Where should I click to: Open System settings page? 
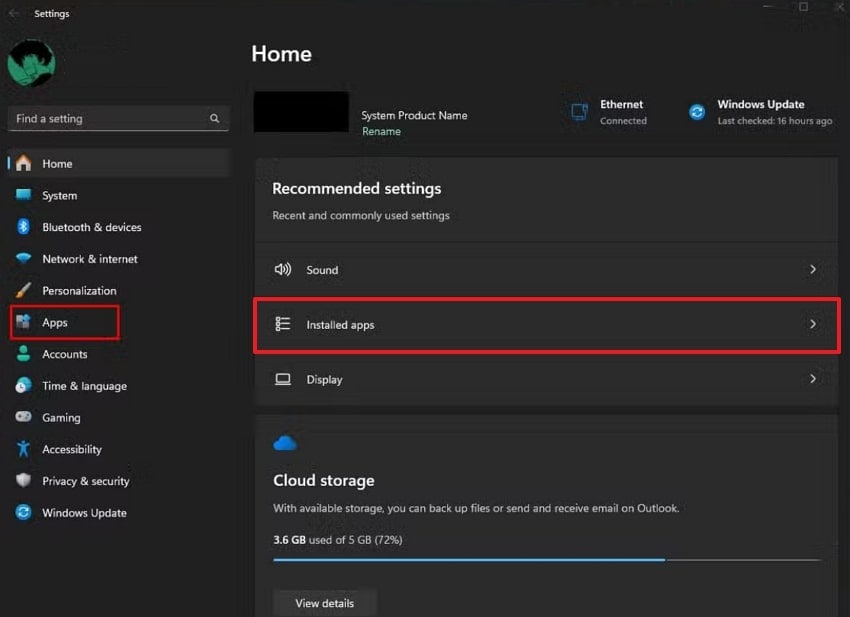click(x=120, y=195)
